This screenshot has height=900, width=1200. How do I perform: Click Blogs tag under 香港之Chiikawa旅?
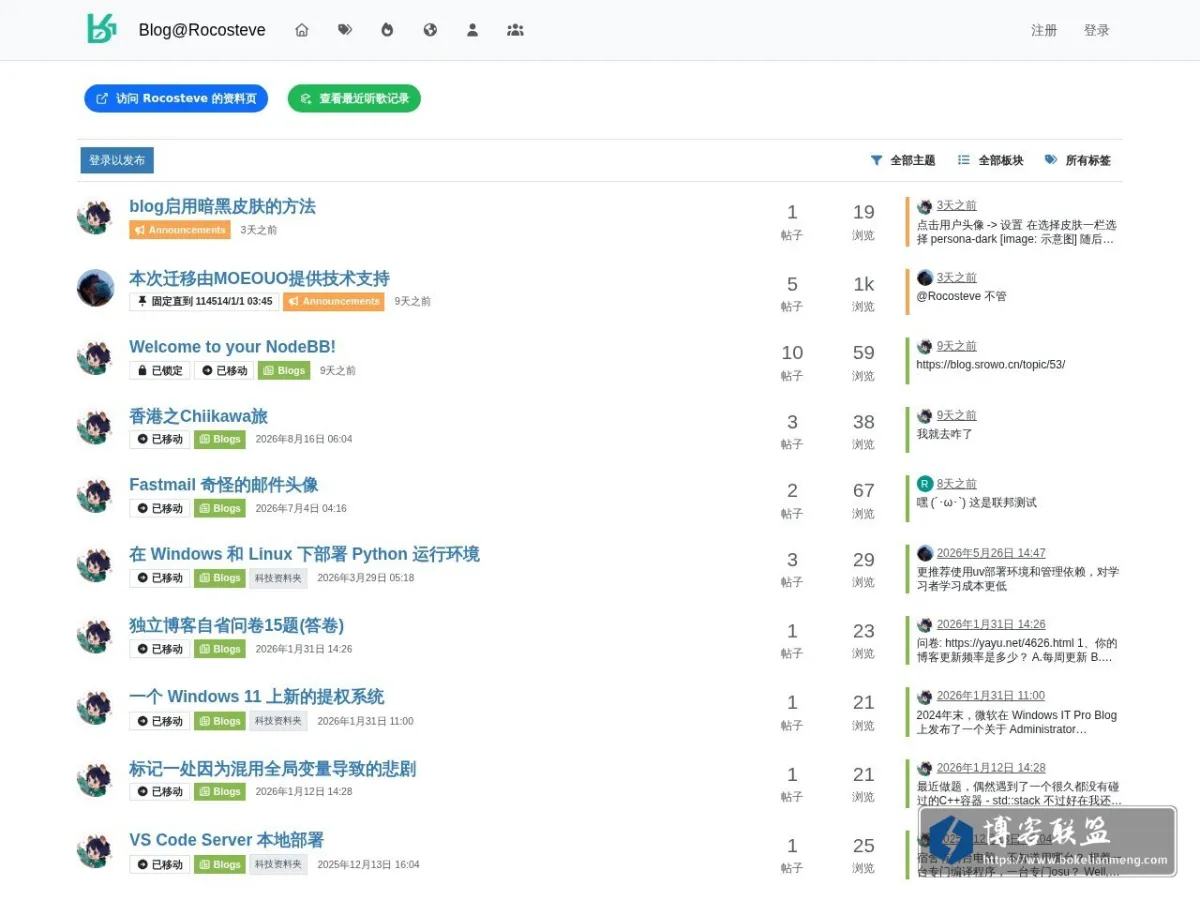click(x=220, y=439)
